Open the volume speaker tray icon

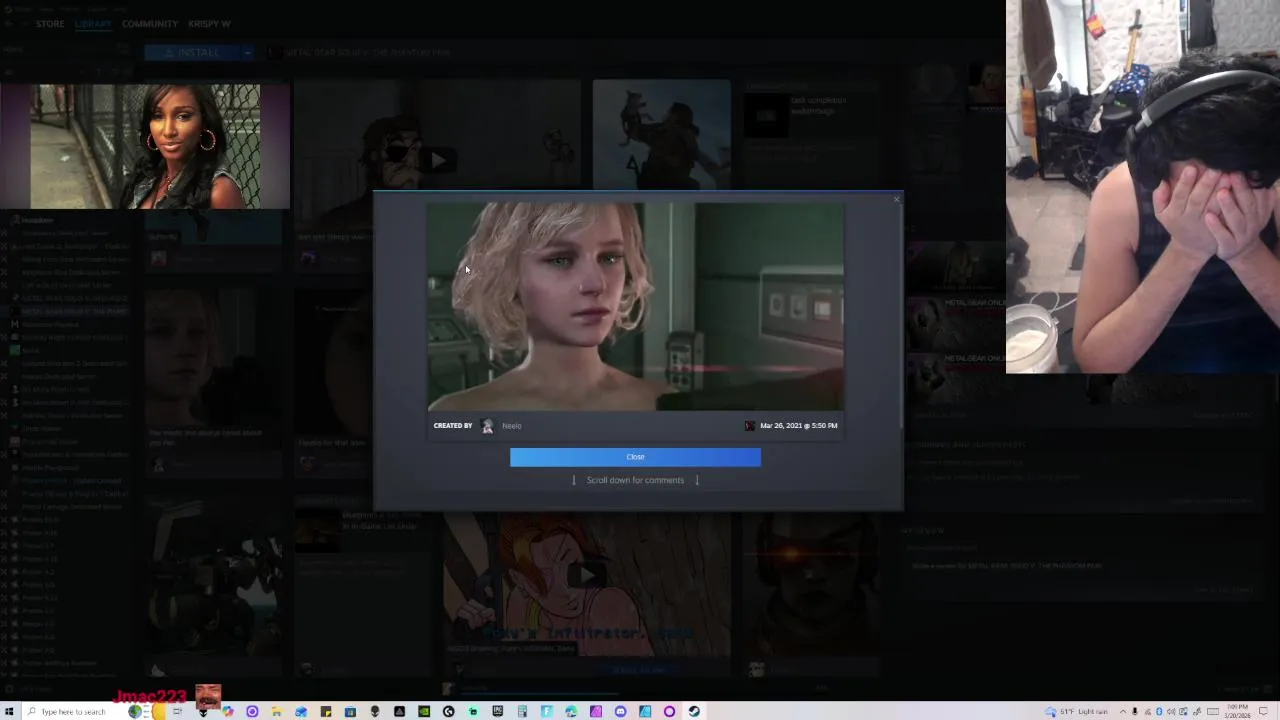pos(1171,711)
